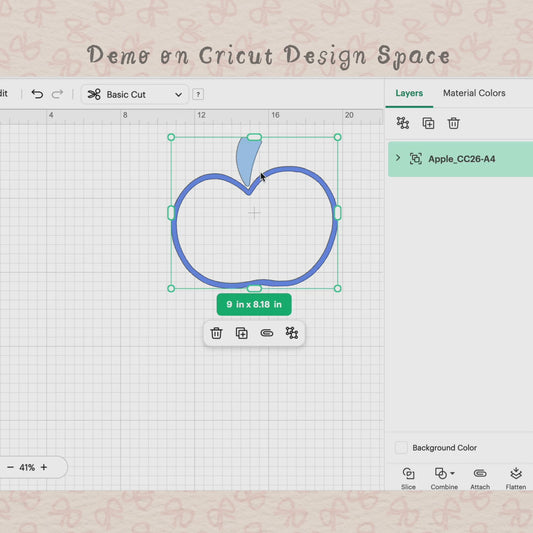Click the Slice tool
533x533 pixels.
click(408, 478)
